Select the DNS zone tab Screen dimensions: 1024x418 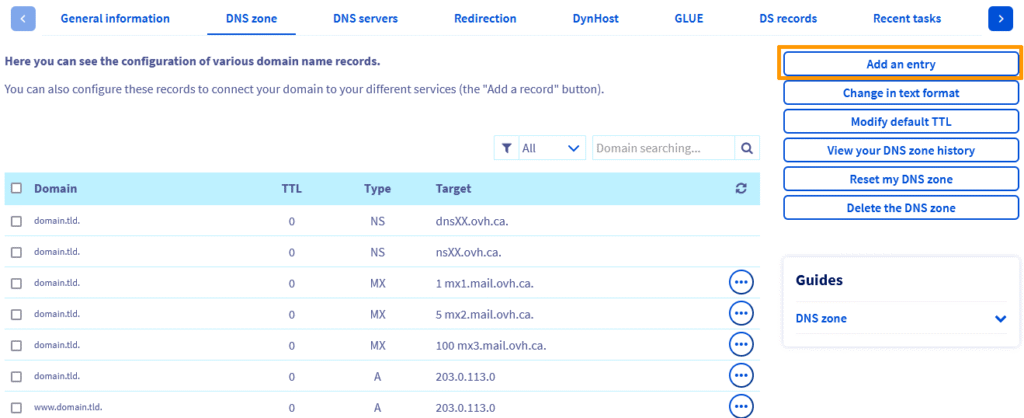pos(251,18)
